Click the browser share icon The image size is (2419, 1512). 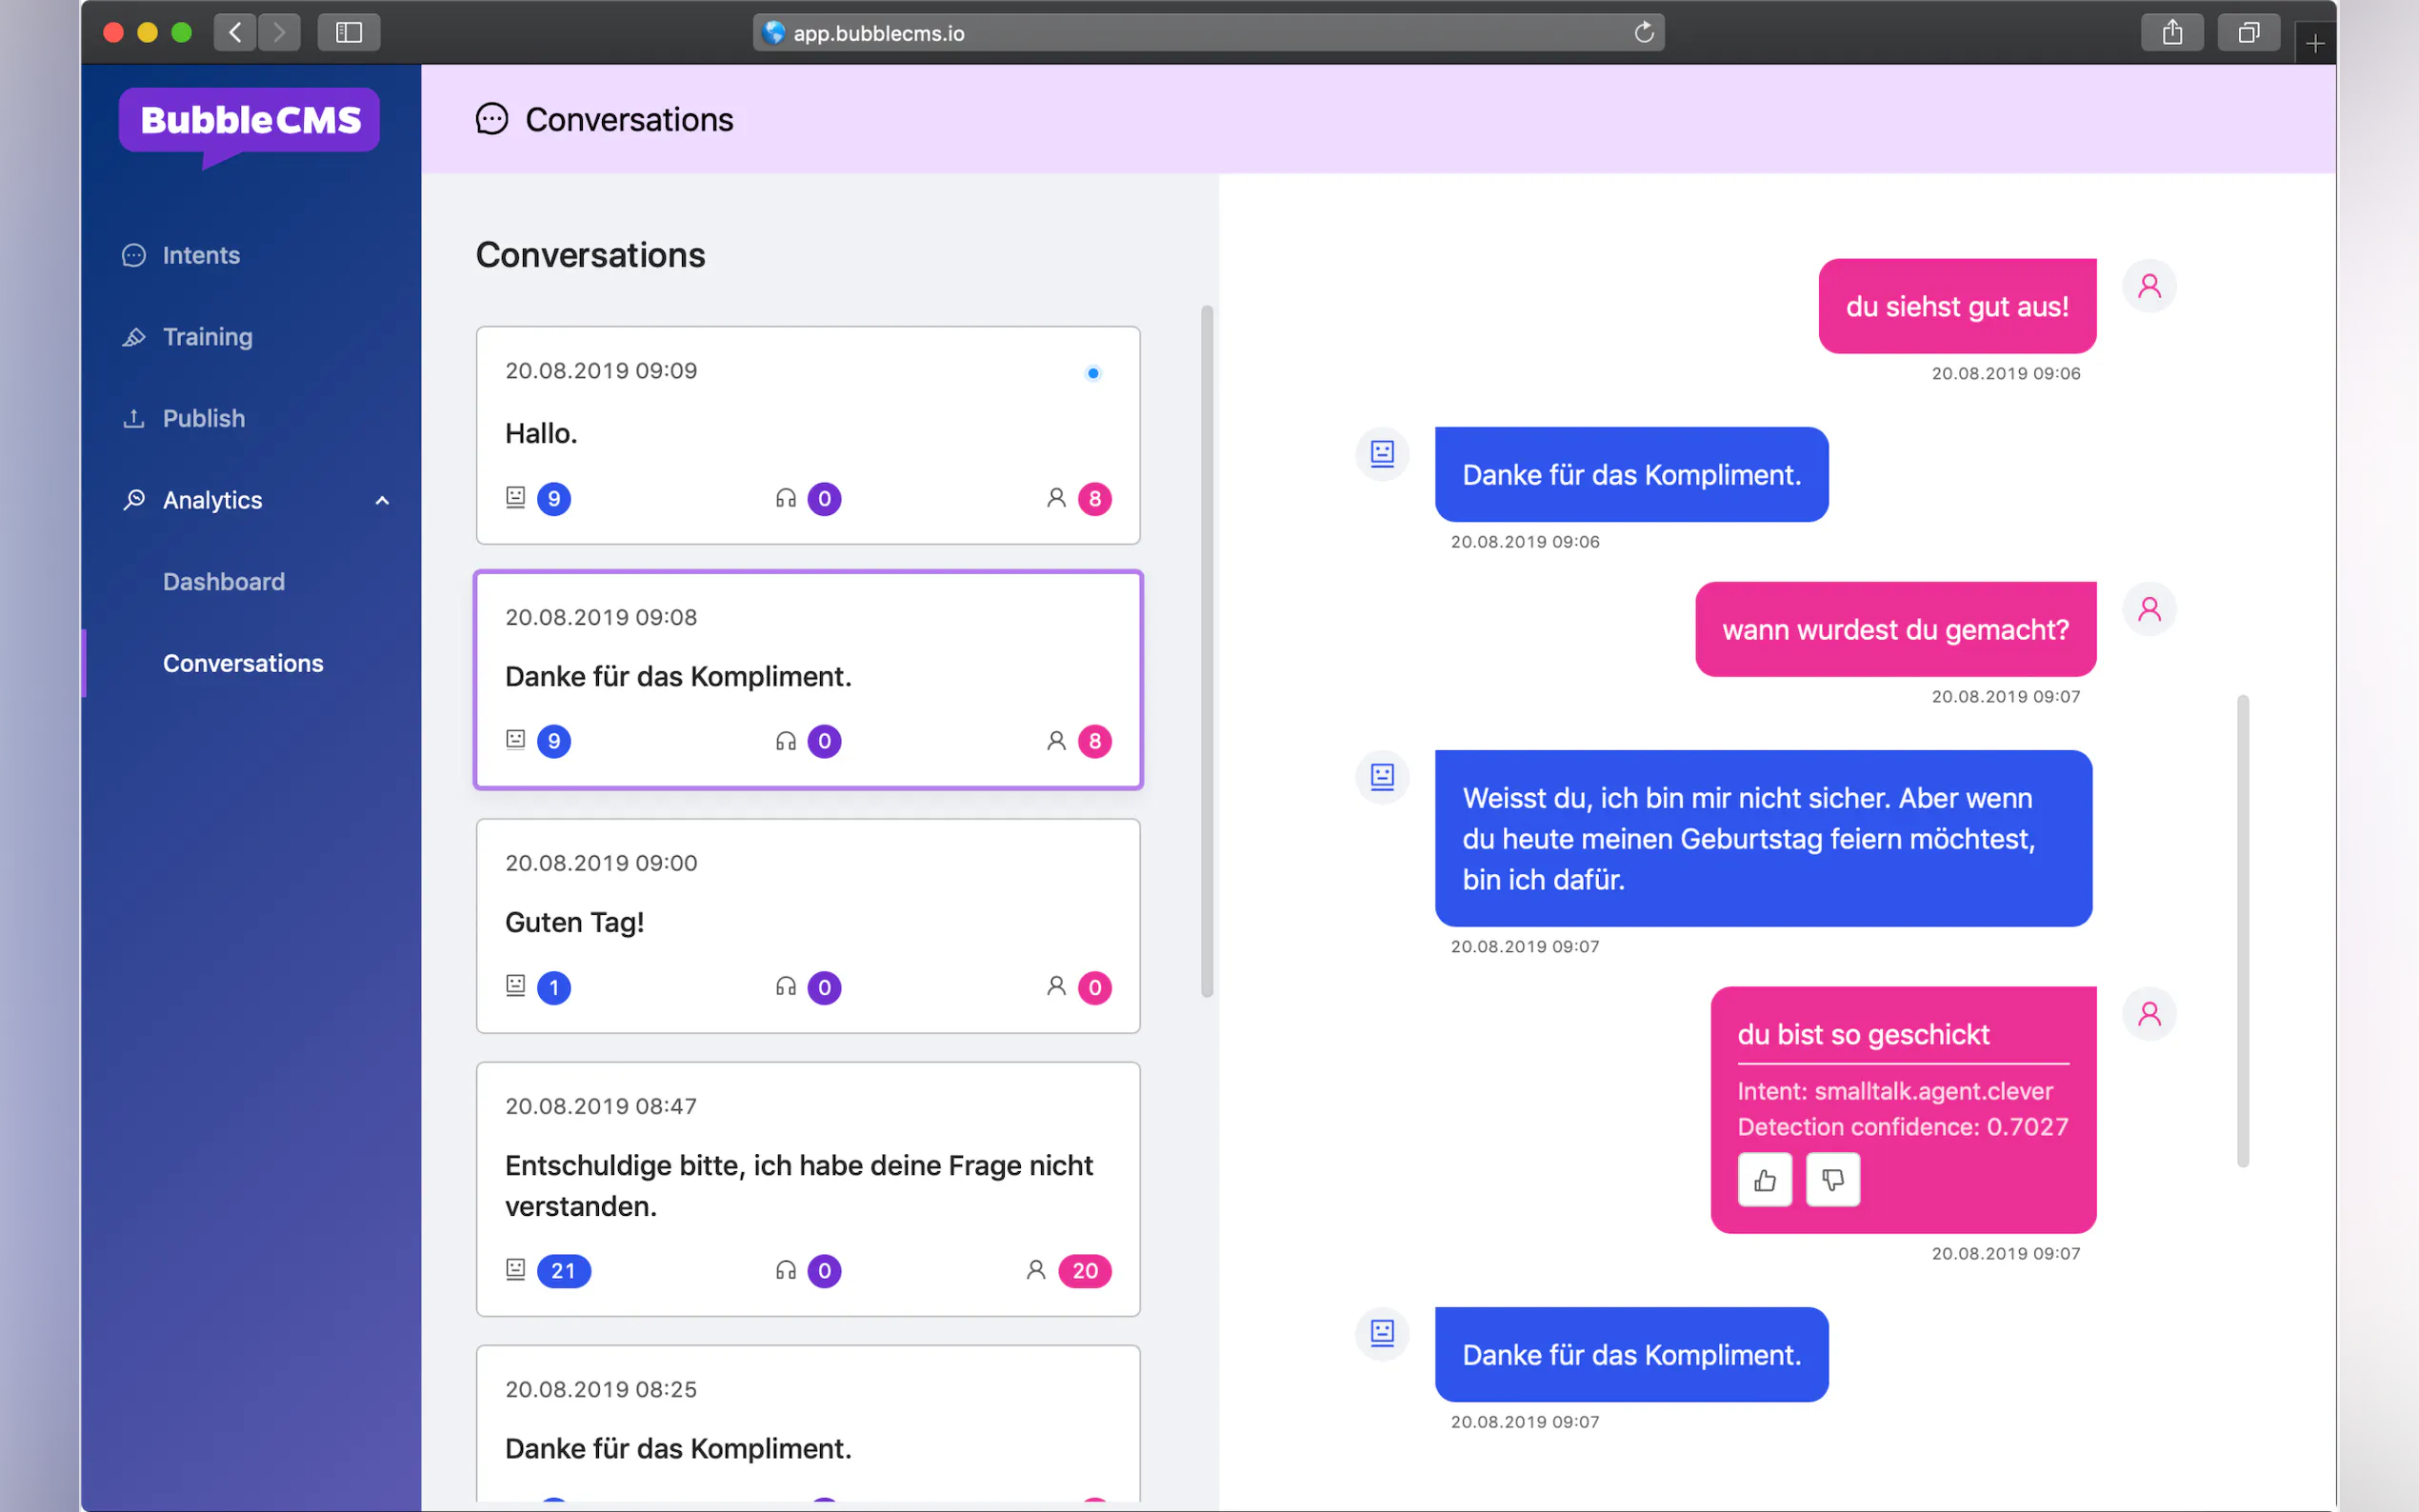[2171, 33]
